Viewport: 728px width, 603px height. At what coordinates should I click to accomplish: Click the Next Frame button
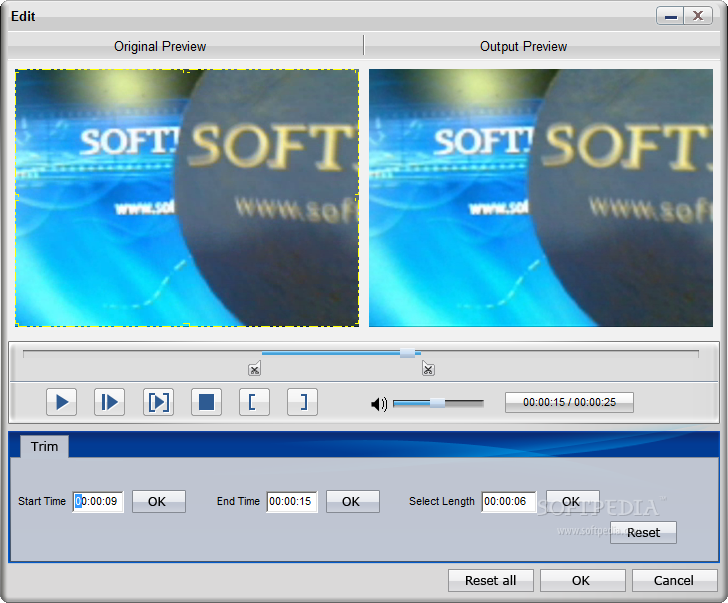[x=110, y=402]
